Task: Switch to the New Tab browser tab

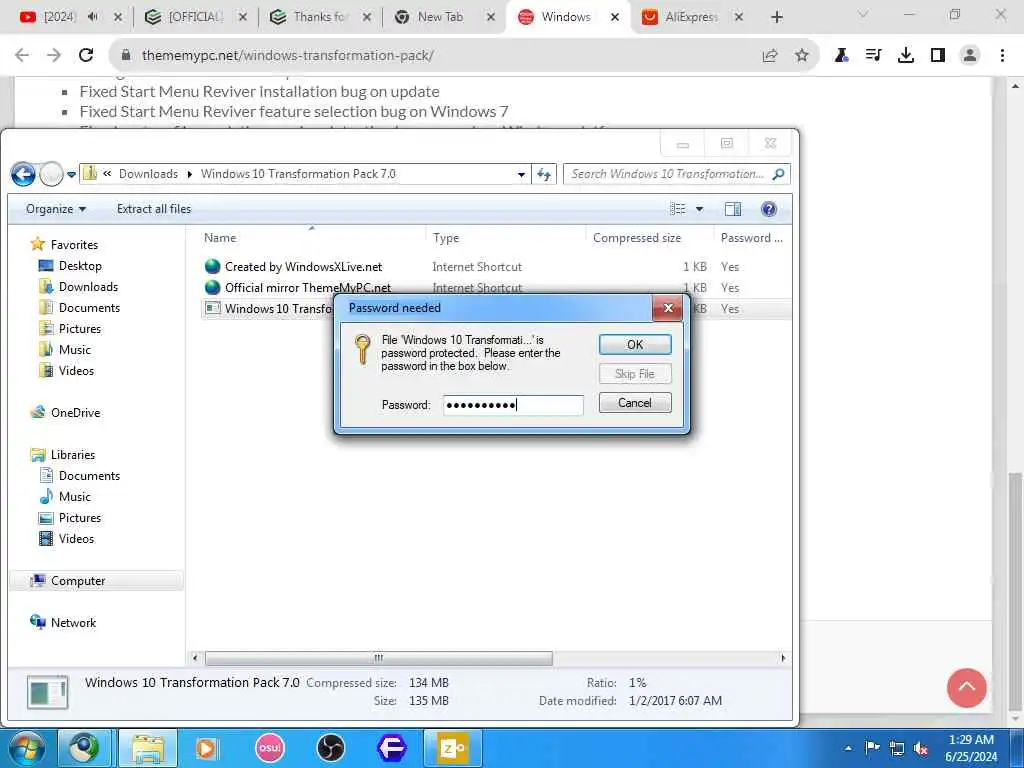Action: click(x=440, y=17)
